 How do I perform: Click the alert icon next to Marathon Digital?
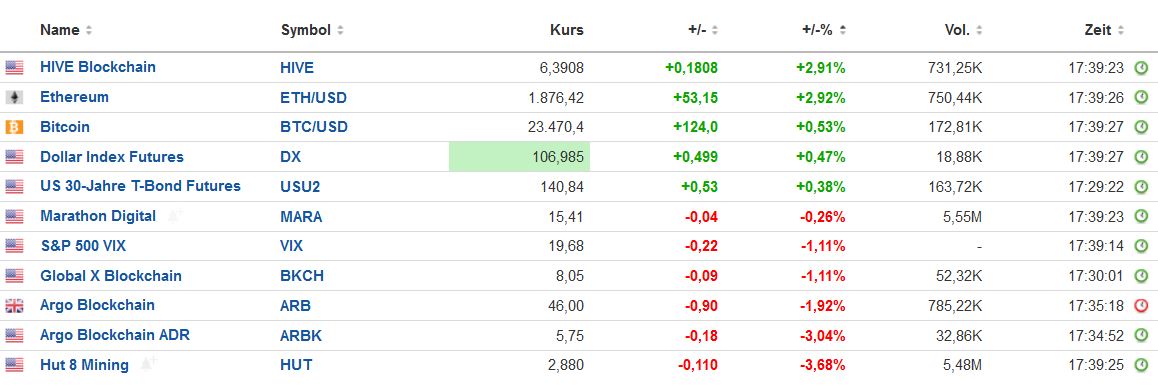click(x=174, y=216)
